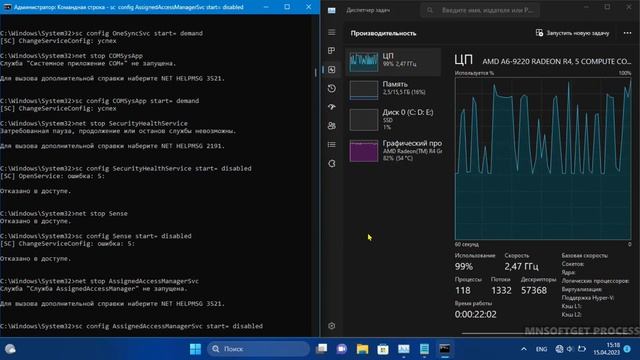Click Run new task button

[x=572, y=33]
